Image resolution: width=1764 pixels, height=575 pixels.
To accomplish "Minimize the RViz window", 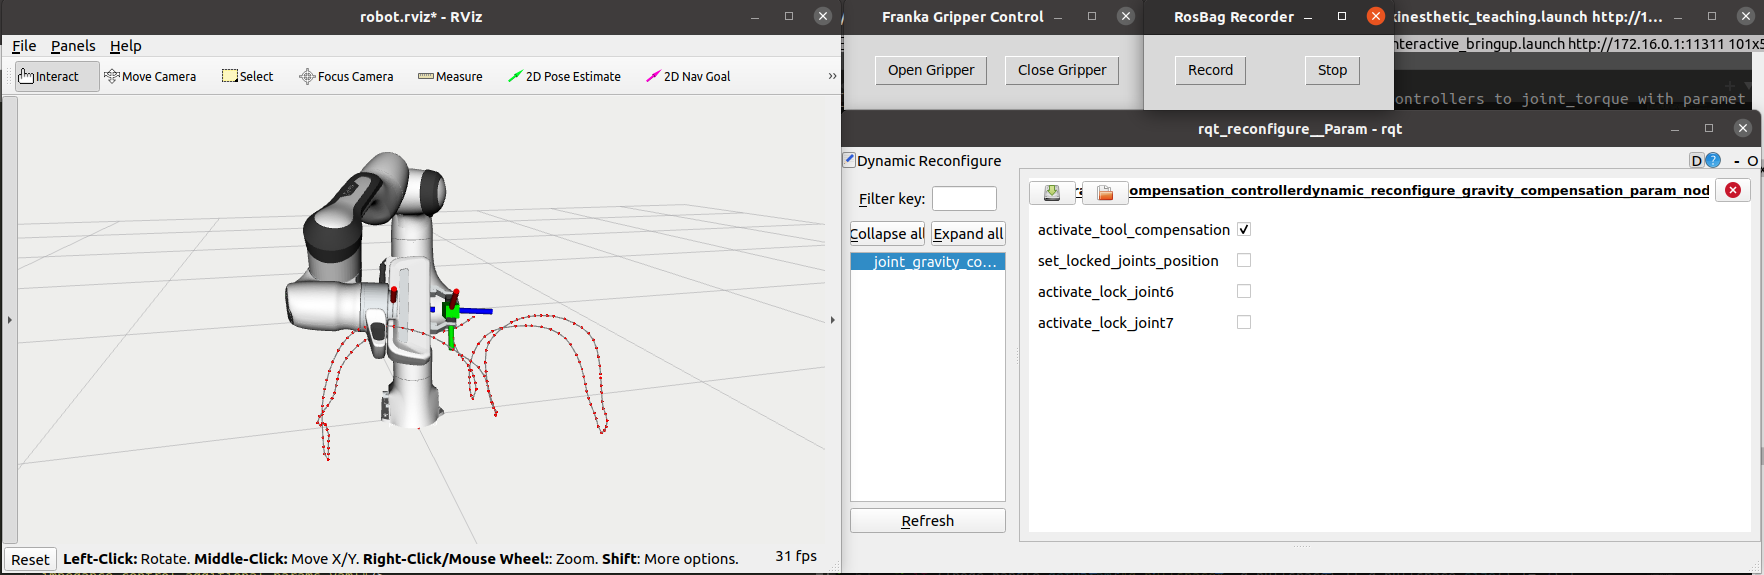I will click(x=755, y=17).
